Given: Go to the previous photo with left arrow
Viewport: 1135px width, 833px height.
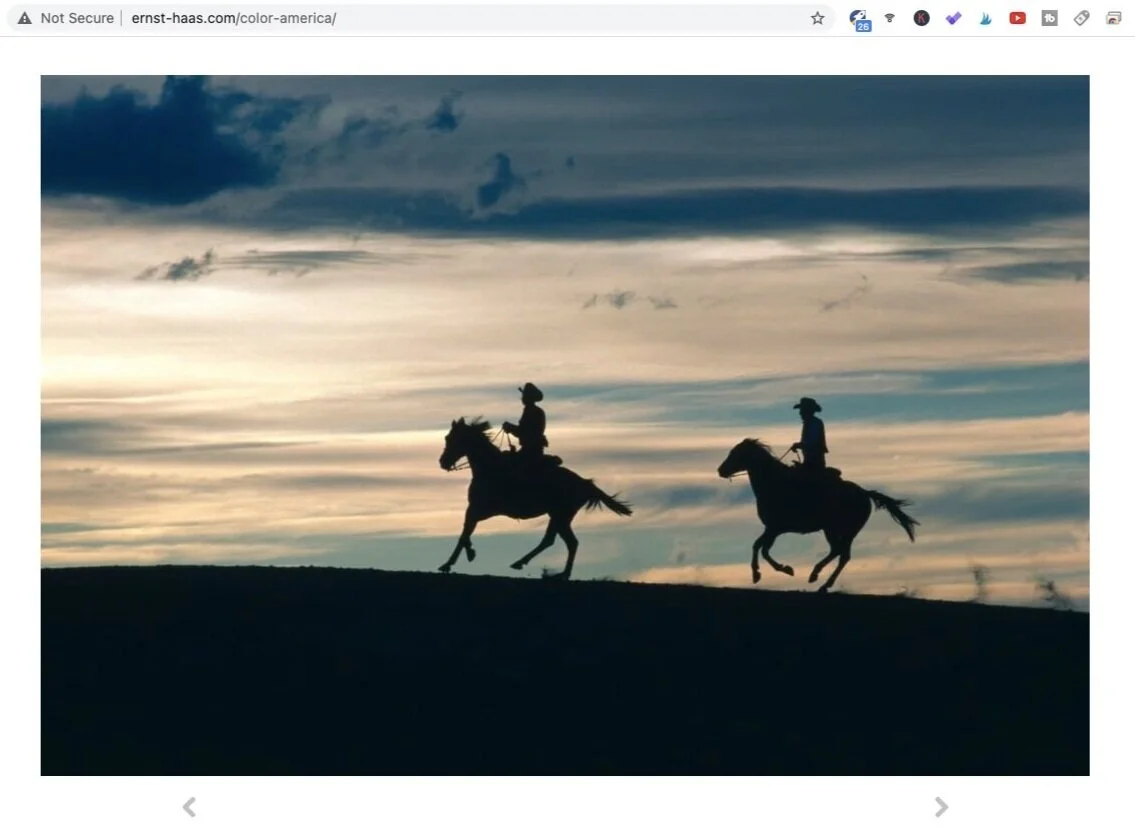Looking at the screenshot, I should point(189,806).
